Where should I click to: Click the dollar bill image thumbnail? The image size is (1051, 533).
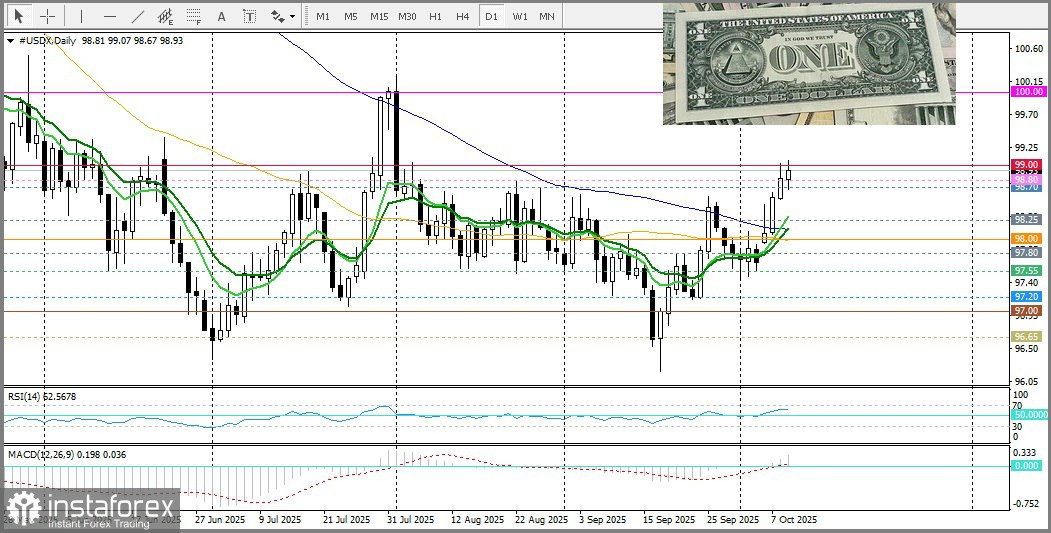pos(808,63)
